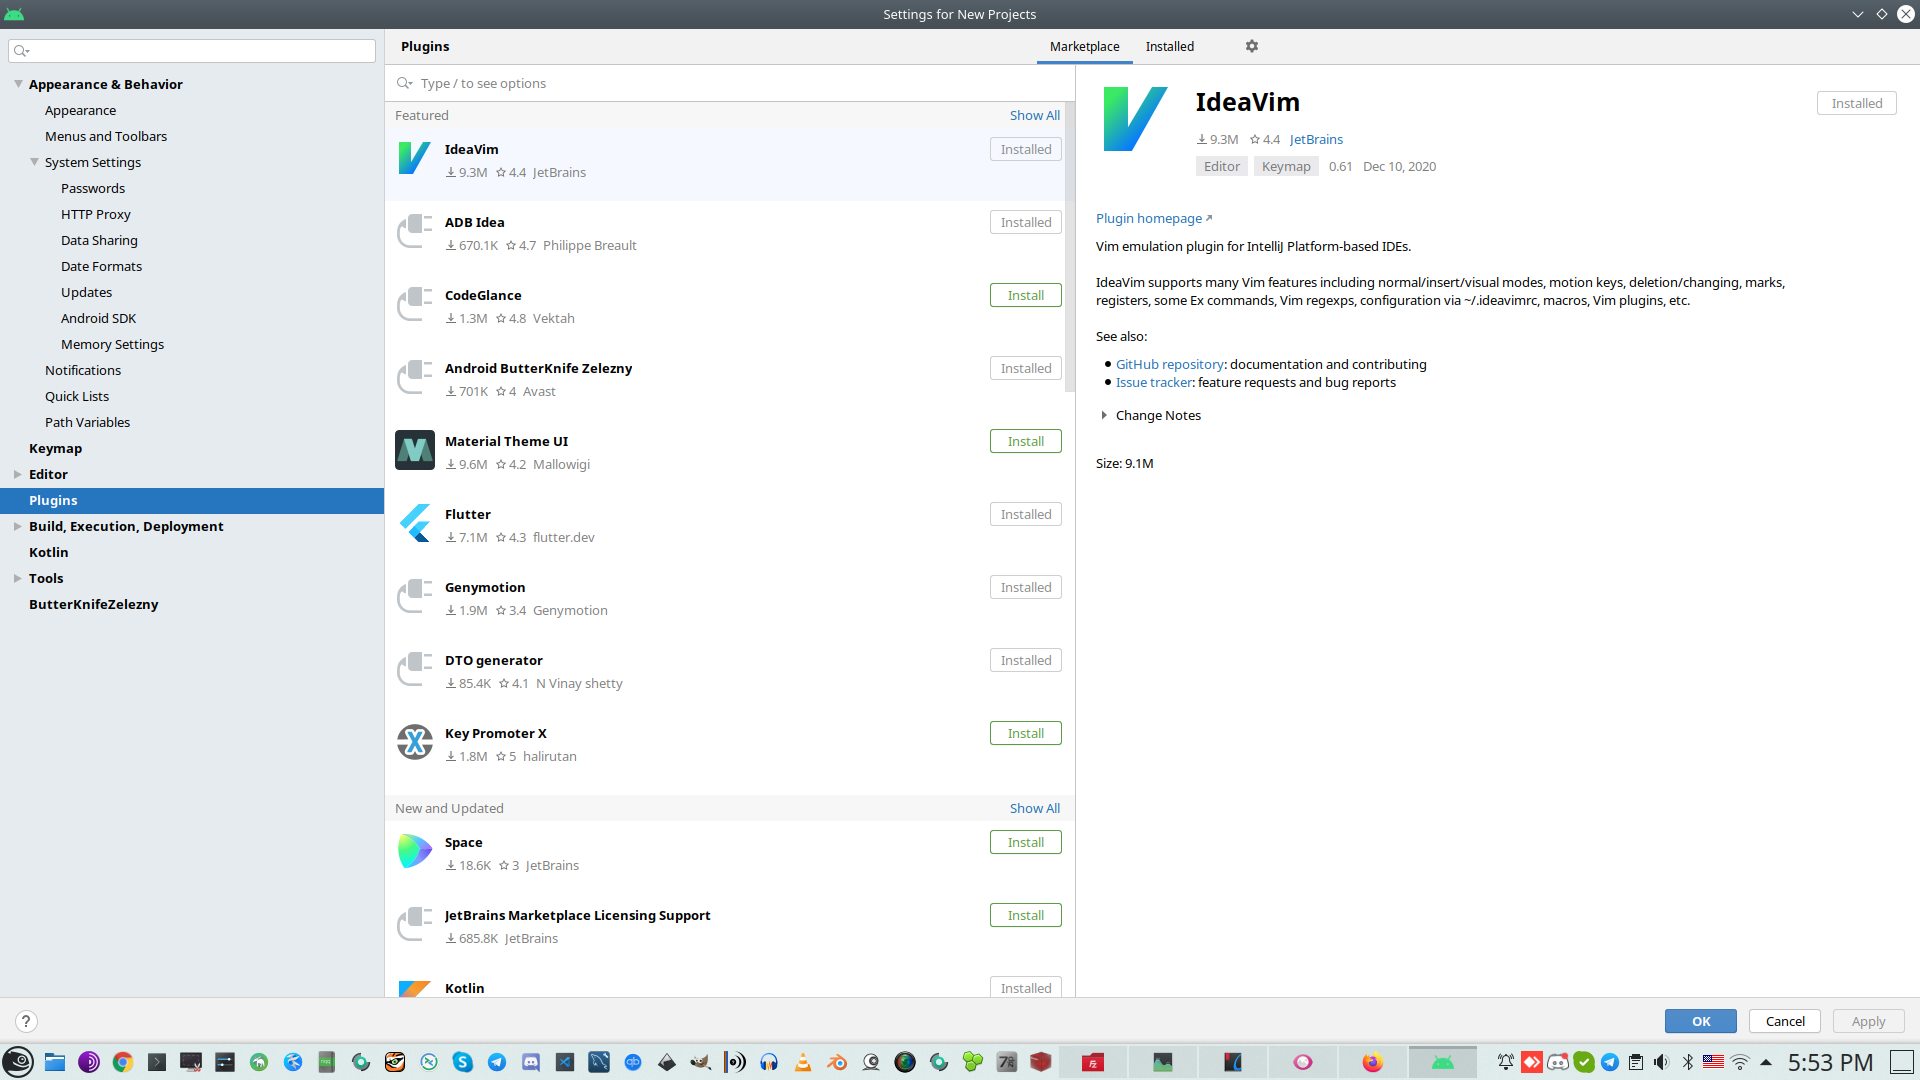Screen dimensions: 1920x1080
Task: Click the Material Theme UI plugin icon
Action: [x=414, y=451]
